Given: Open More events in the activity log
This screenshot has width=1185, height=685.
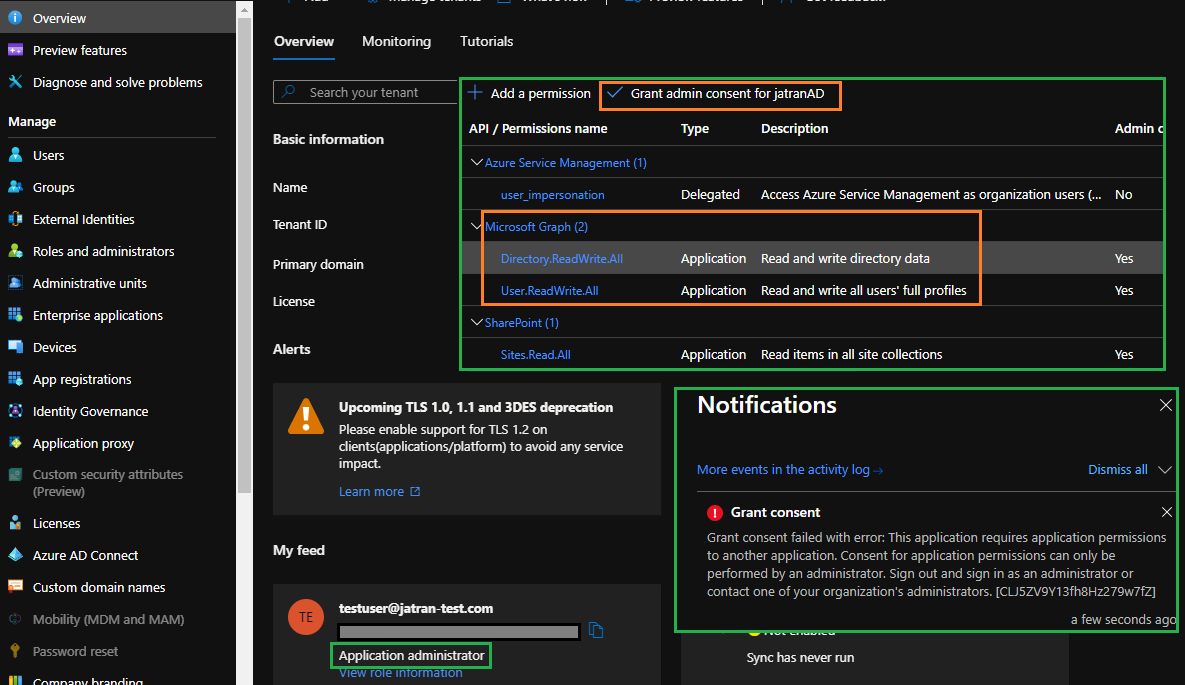Looking at the screenshot, I should click(789, 469).
